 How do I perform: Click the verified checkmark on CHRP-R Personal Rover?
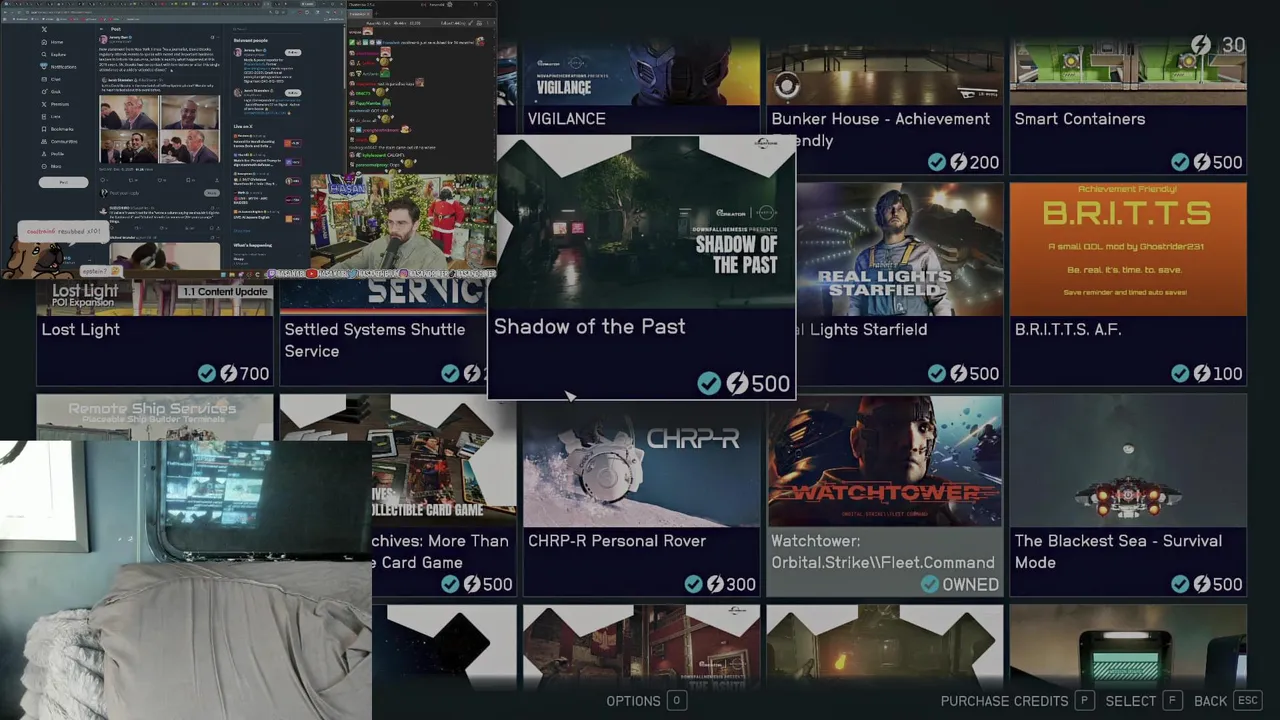694,584
